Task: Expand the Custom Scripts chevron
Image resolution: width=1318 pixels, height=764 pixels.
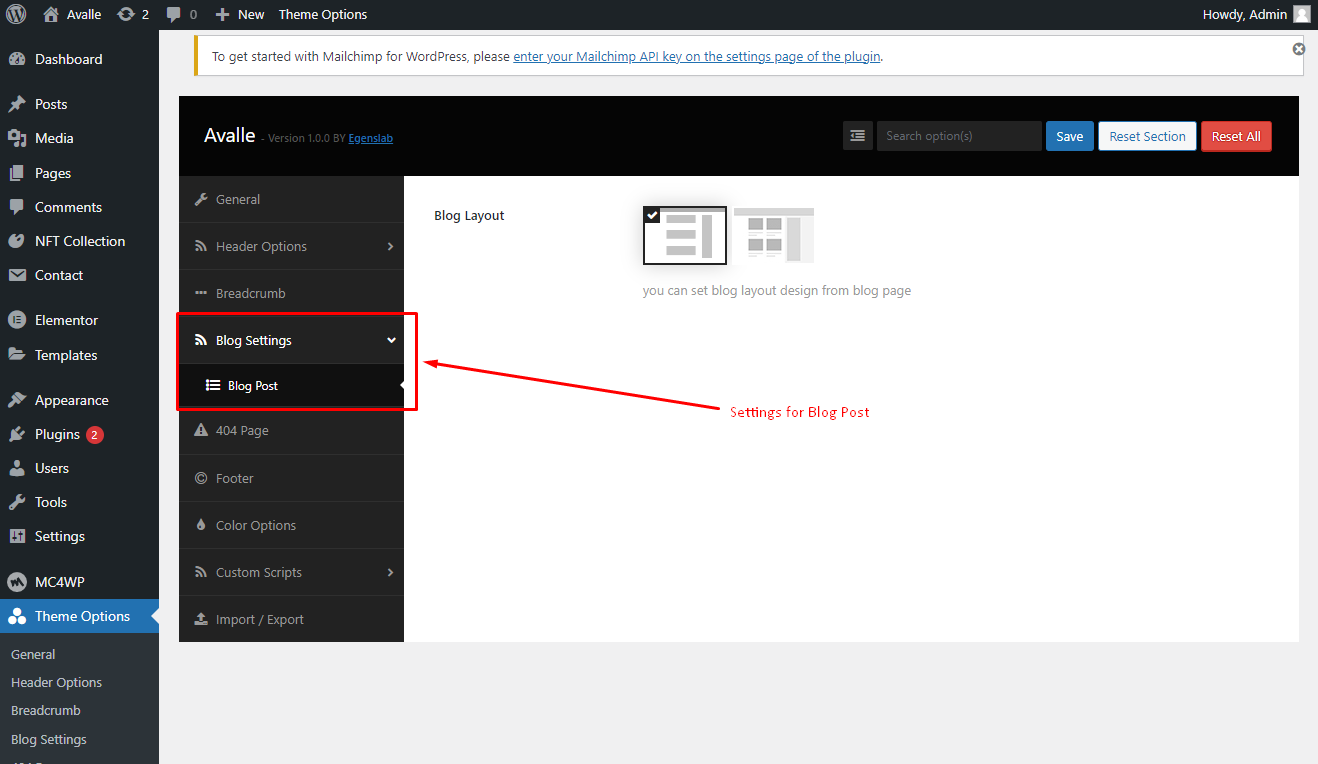Action: (x=390, y=572)
